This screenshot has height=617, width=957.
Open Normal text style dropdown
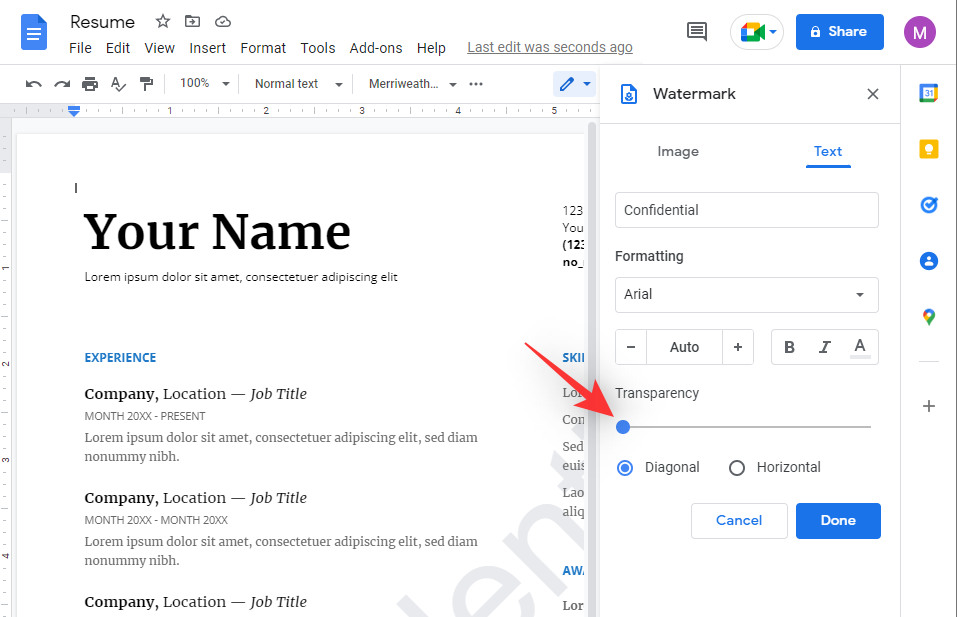[x=298, y=84]
